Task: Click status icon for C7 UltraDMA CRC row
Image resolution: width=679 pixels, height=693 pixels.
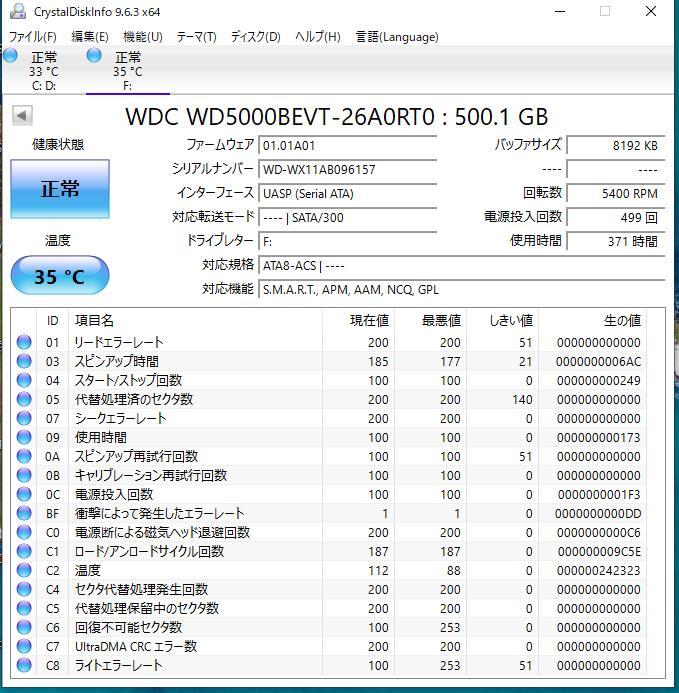Action: tap(24, 646)
